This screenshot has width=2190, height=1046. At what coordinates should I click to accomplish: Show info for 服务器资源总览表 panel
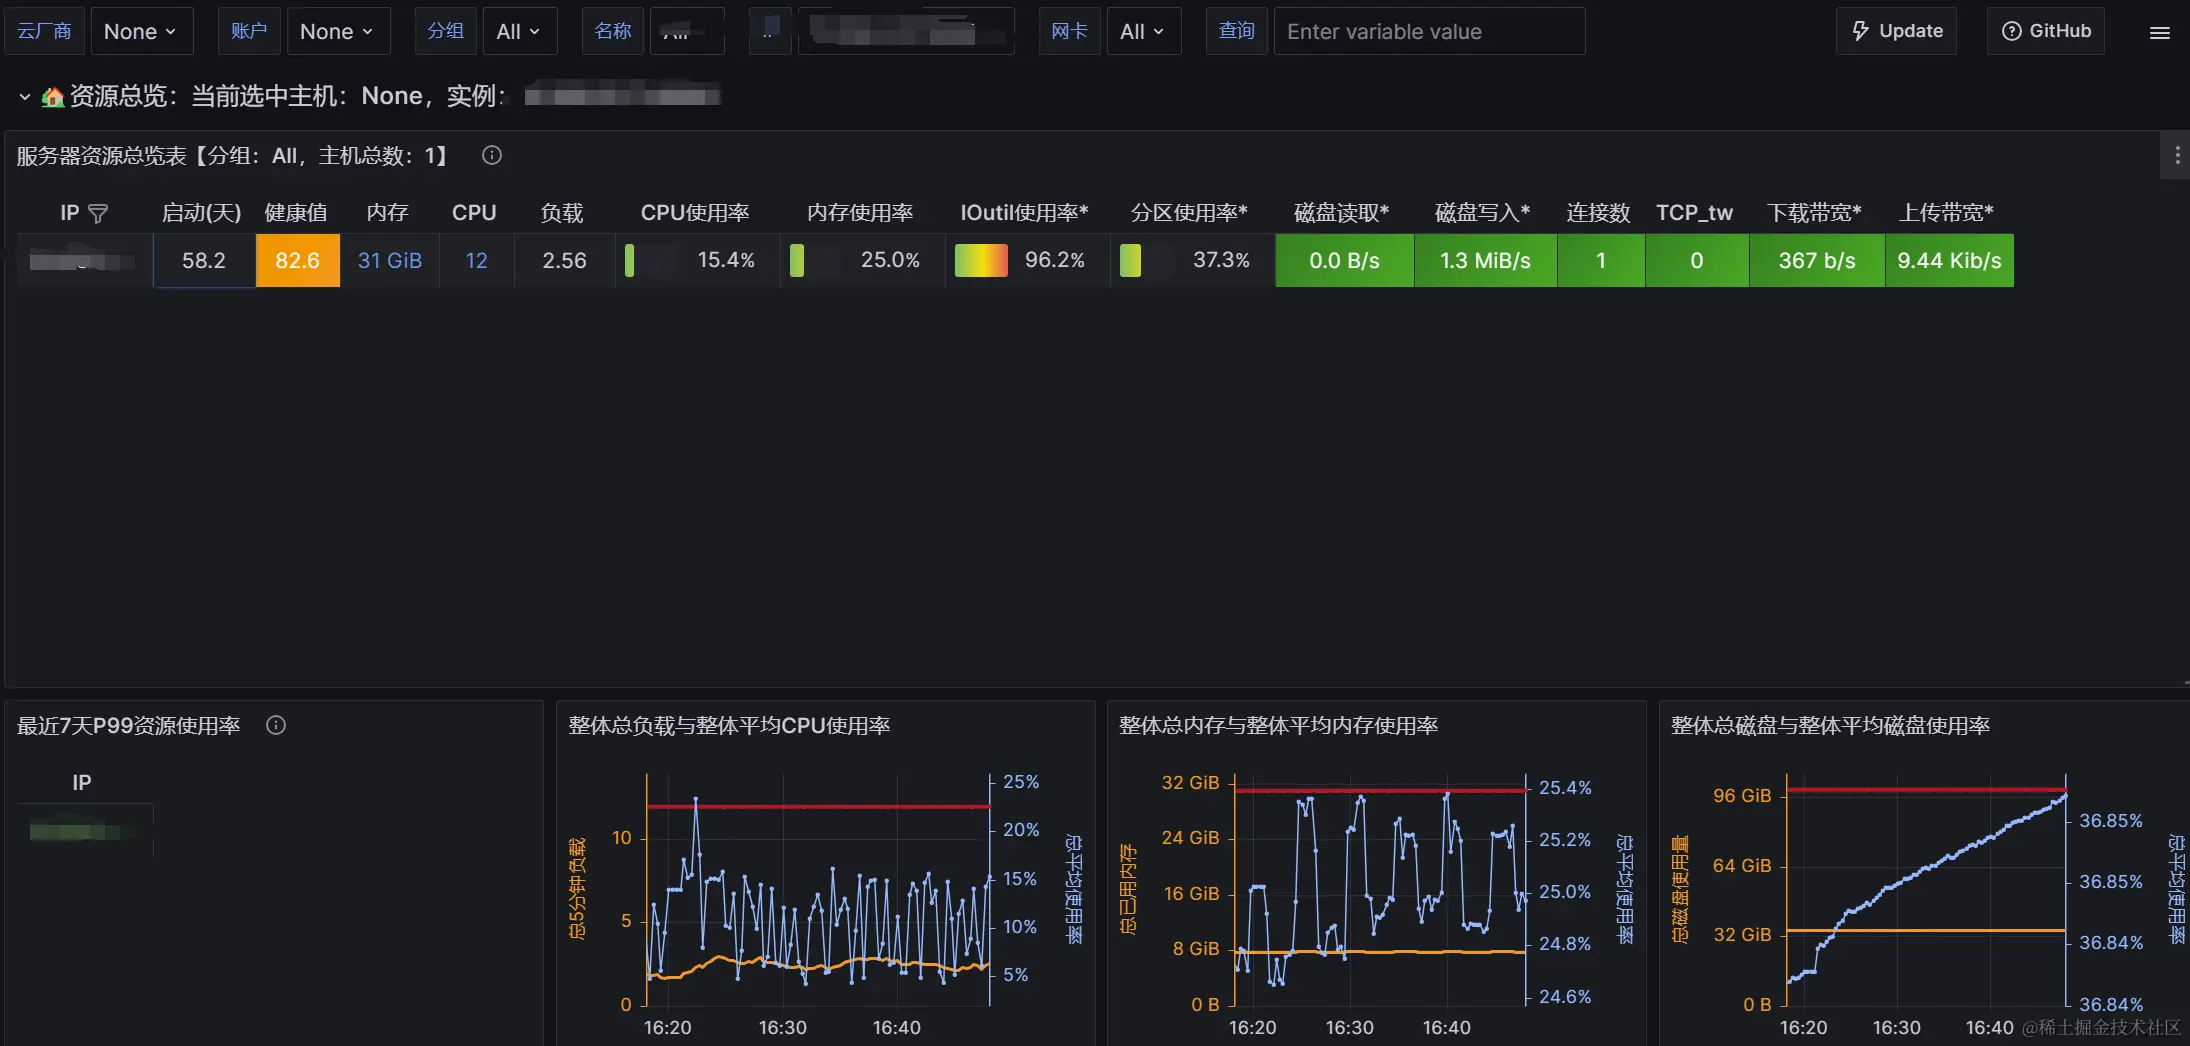[492, 155]
